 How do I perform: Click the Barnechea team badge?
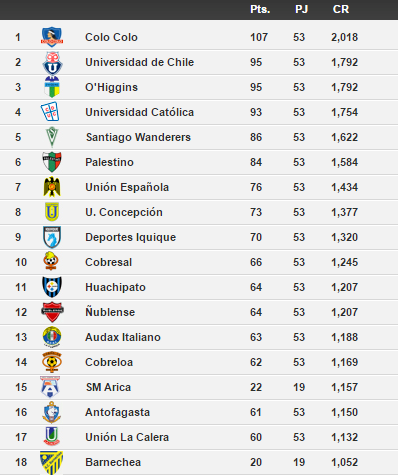click(52, 463)
